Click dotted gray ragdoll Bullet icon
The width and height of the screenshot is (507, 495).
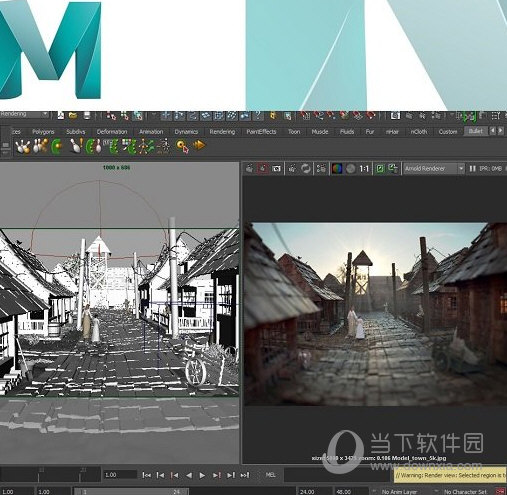click(163, 147)
